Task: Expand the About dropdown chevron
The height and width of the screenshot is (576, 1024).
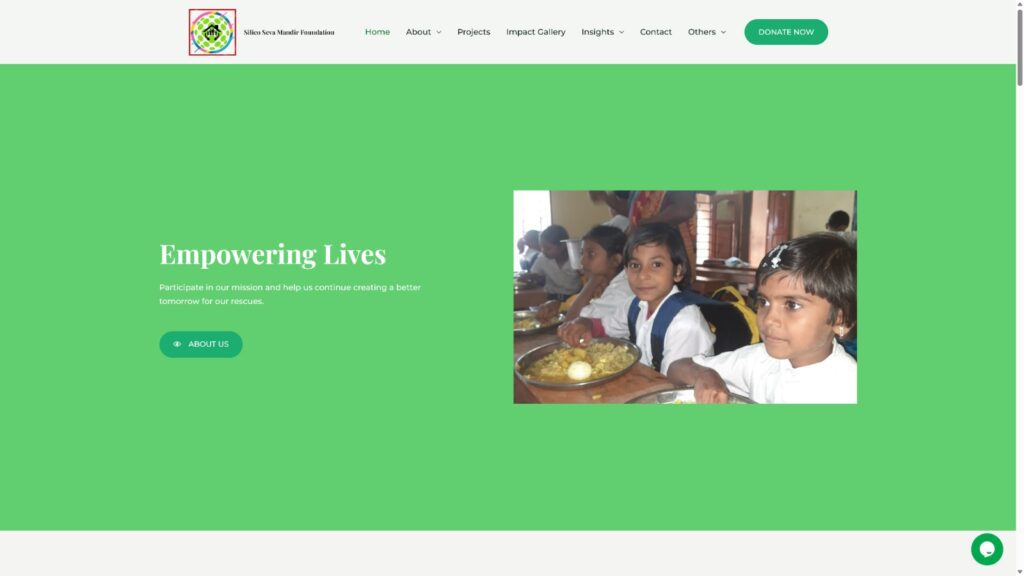Action: (439, 32)
